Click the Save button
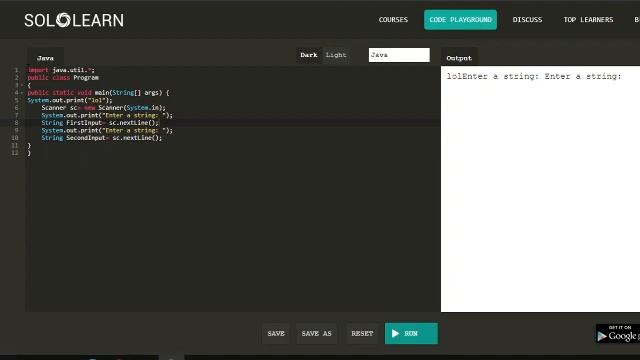 pos(276,333)
